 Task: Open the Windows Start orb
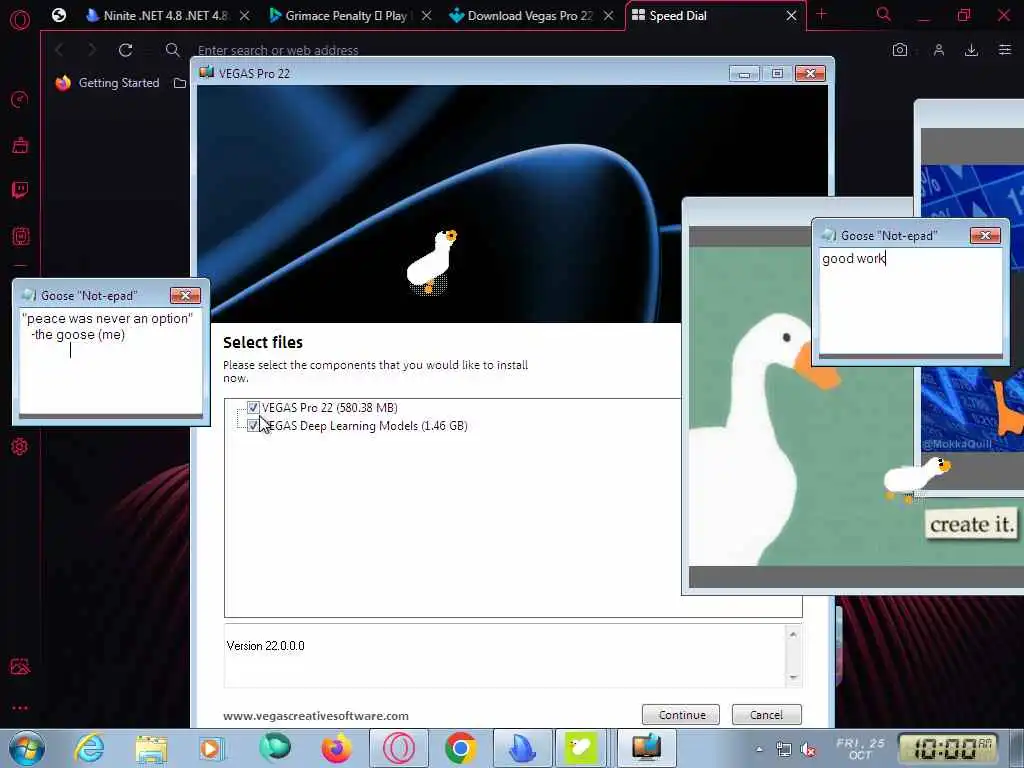tap(27, 748)
